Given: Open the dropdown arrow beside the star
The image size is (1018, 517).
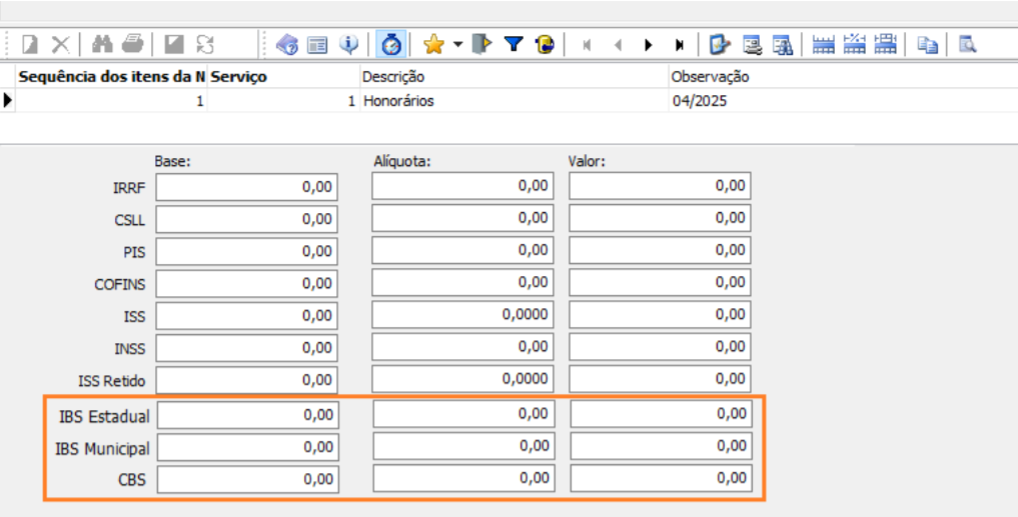Looking at the screenshot, I should tap(457, 44).
